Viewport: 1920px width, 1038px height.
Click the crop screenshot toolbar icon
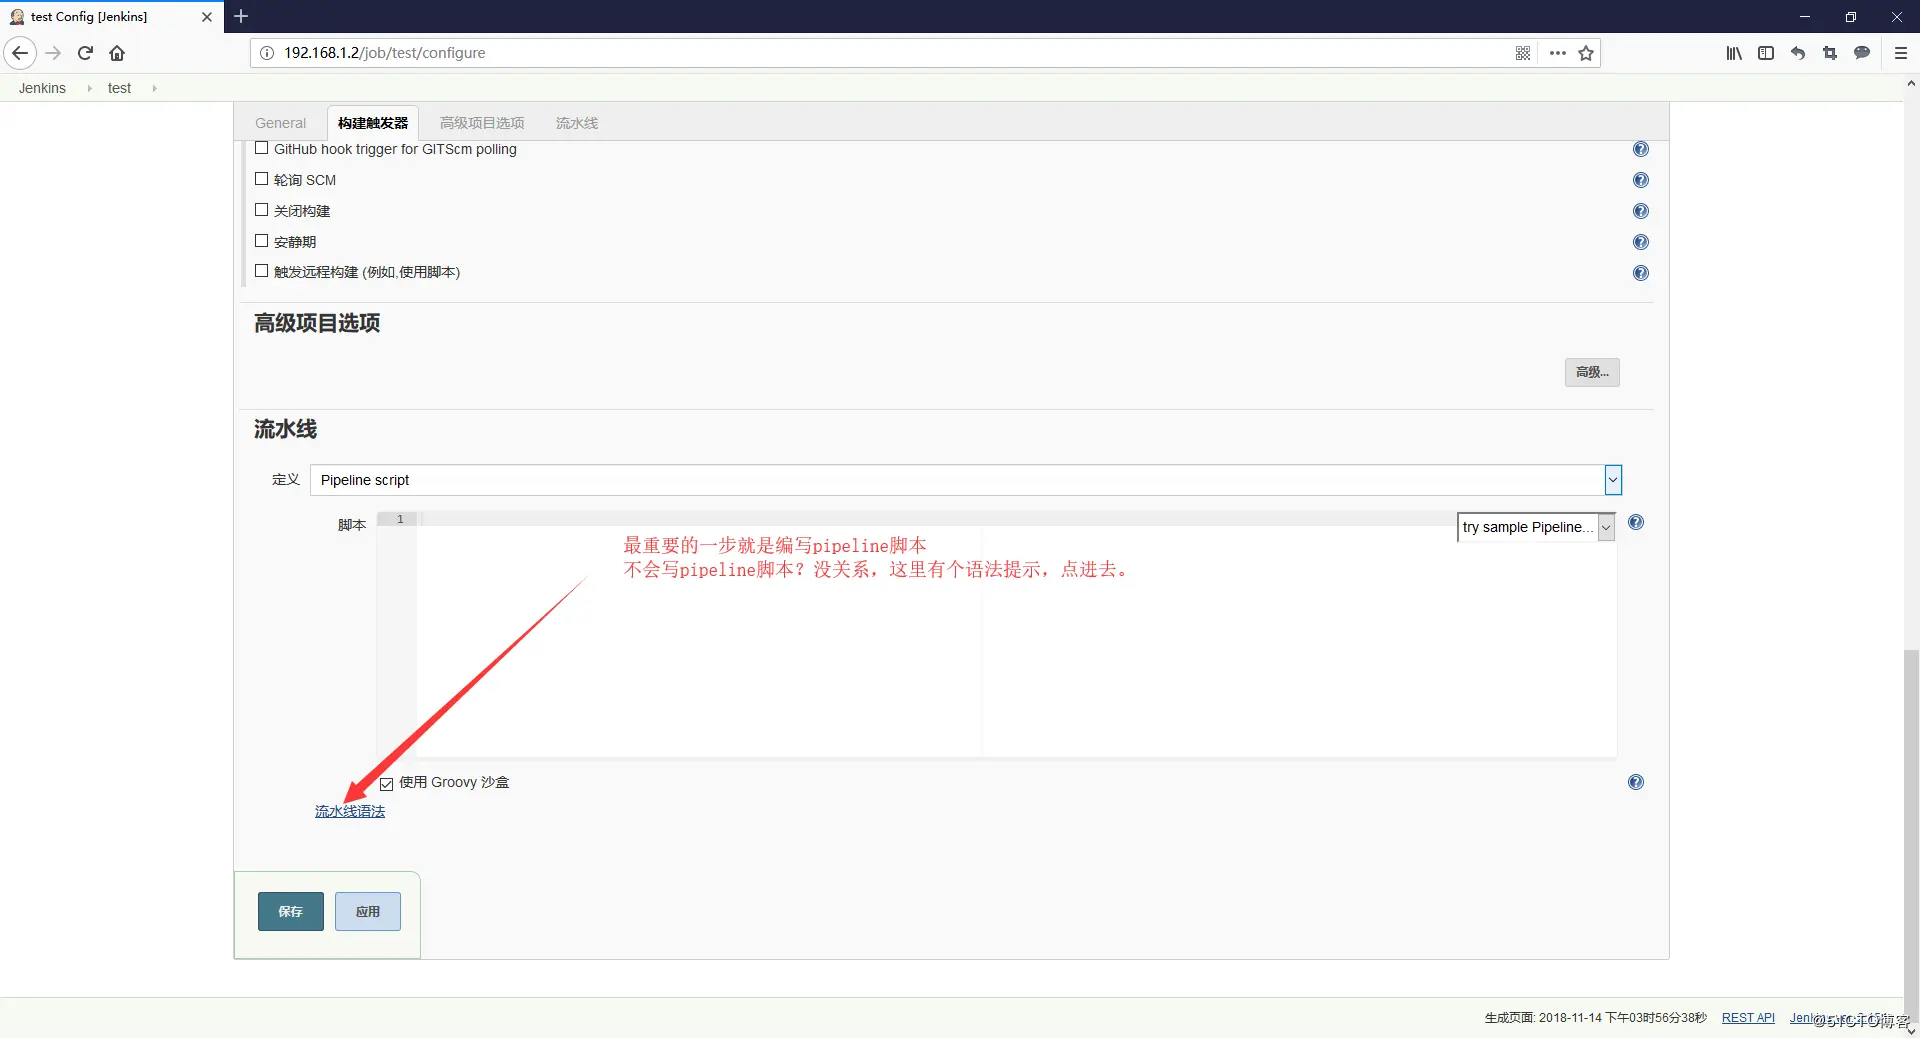click(x=1830, y=53)
